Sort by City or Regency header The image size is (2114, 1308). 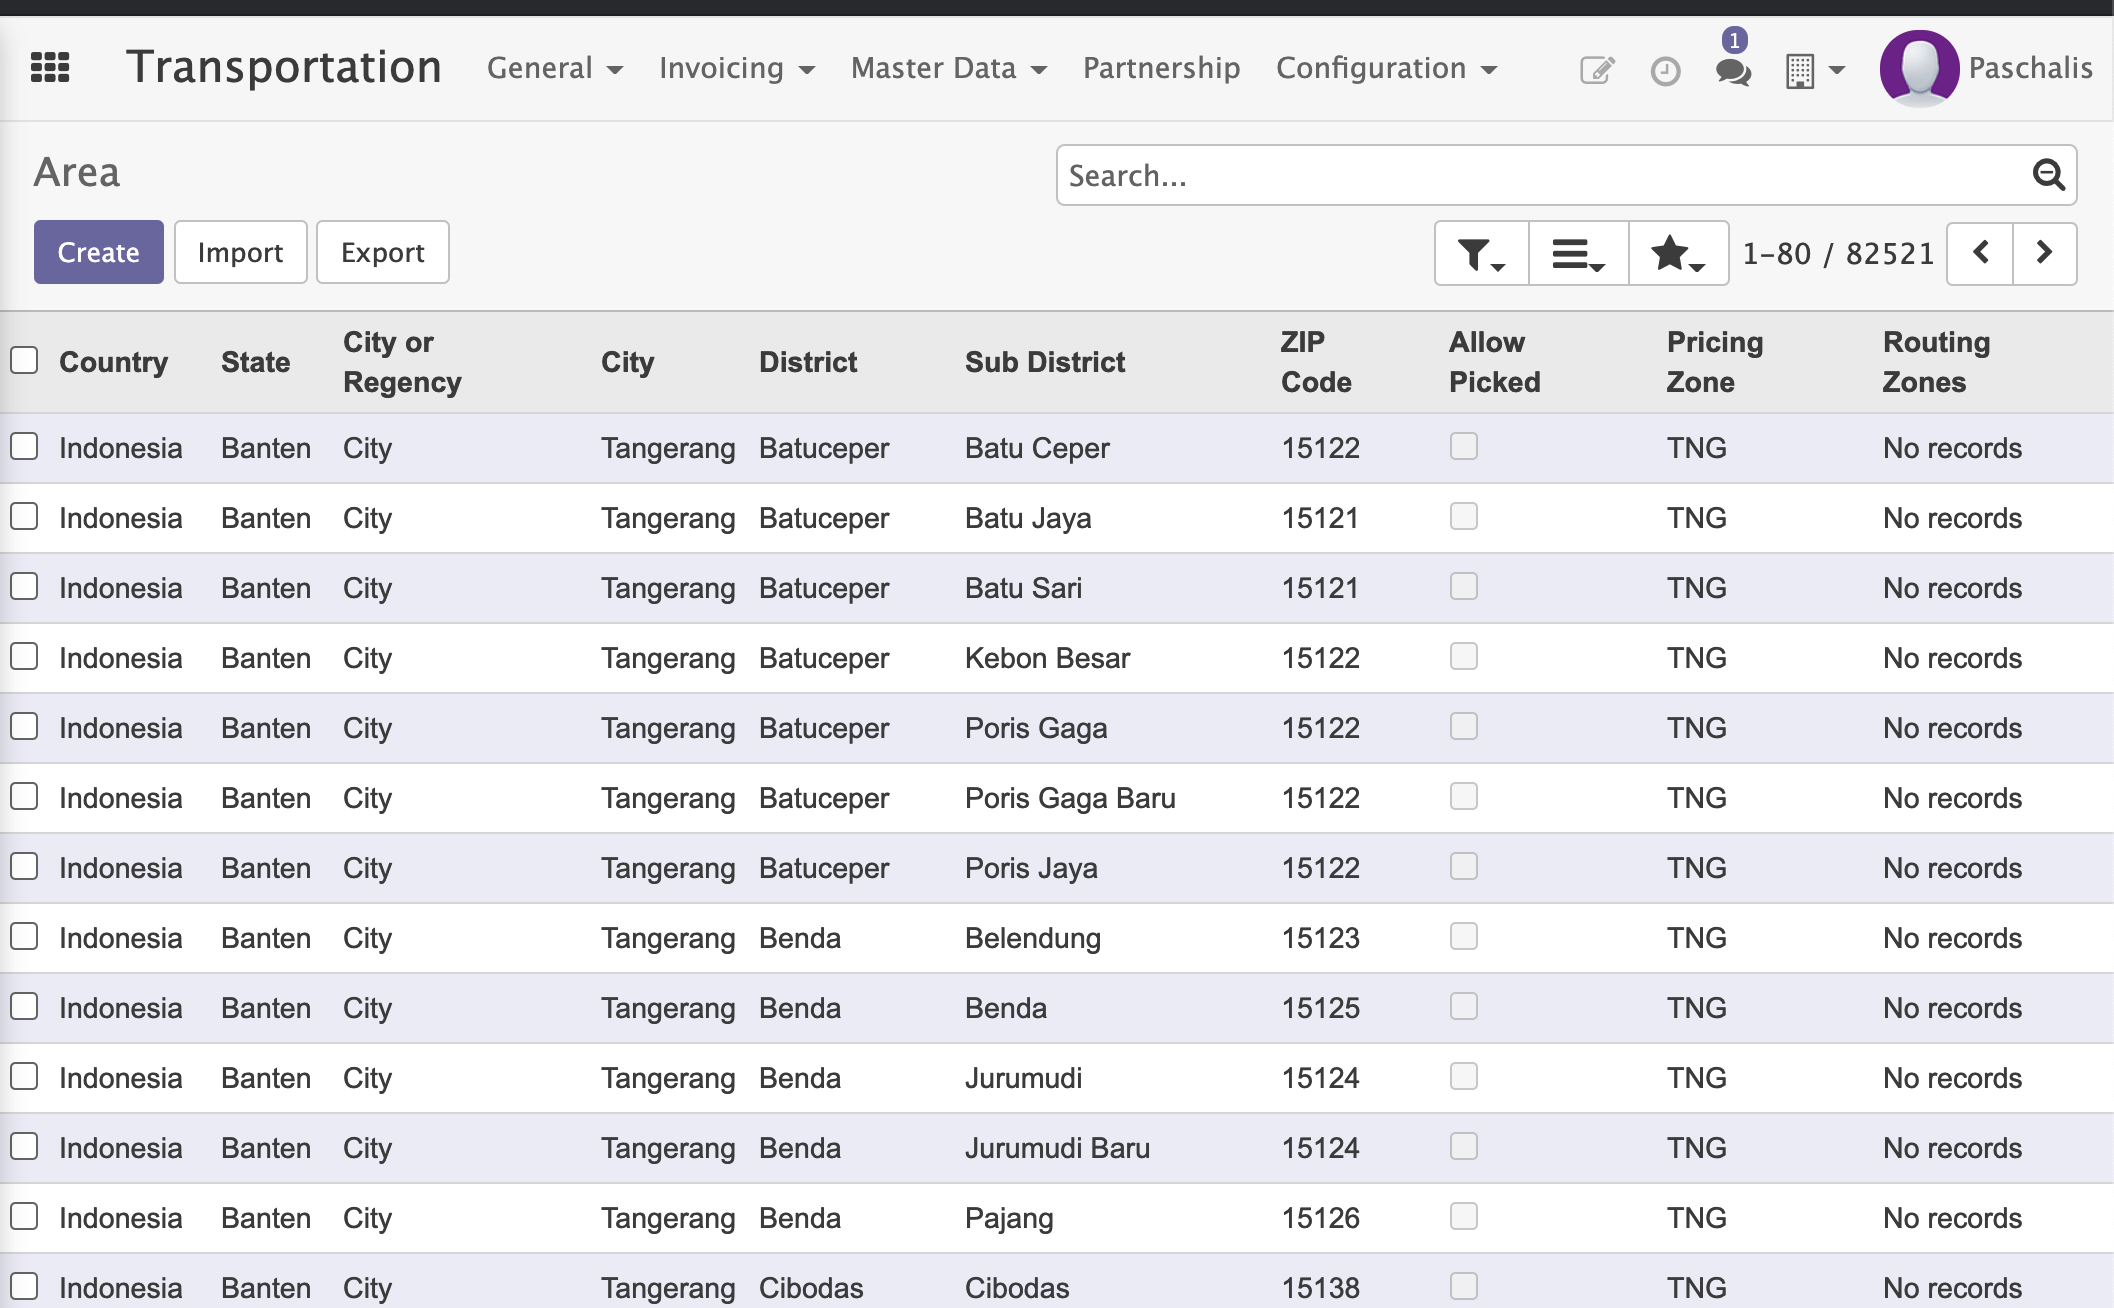[402, 362]
